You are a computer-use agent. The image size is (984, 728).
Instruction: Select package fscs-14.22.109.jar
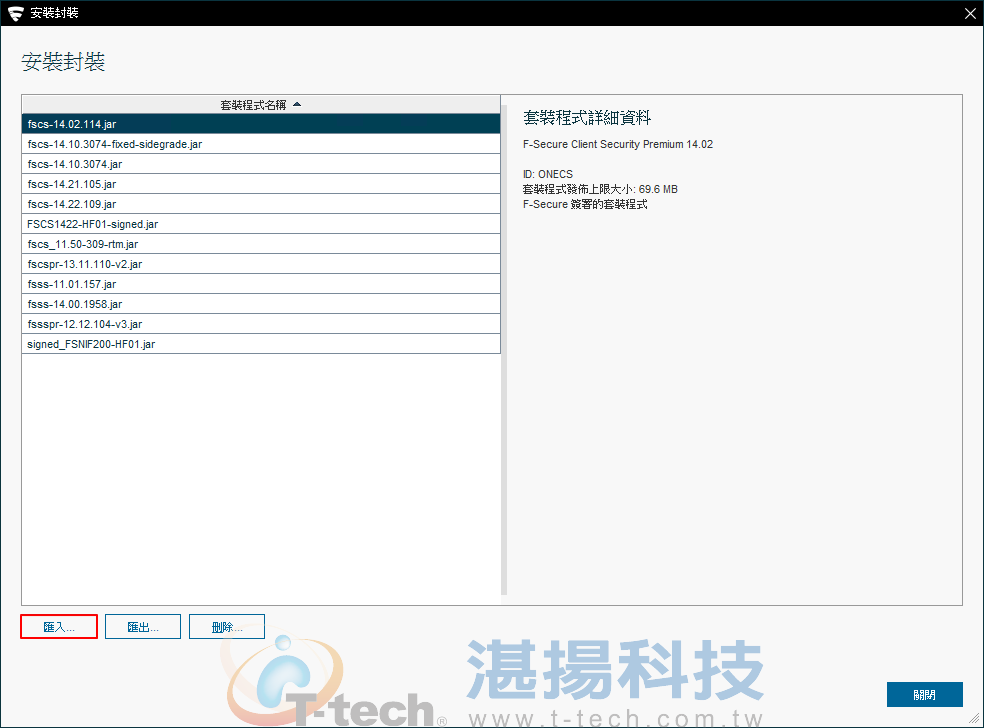pos(261,205)
